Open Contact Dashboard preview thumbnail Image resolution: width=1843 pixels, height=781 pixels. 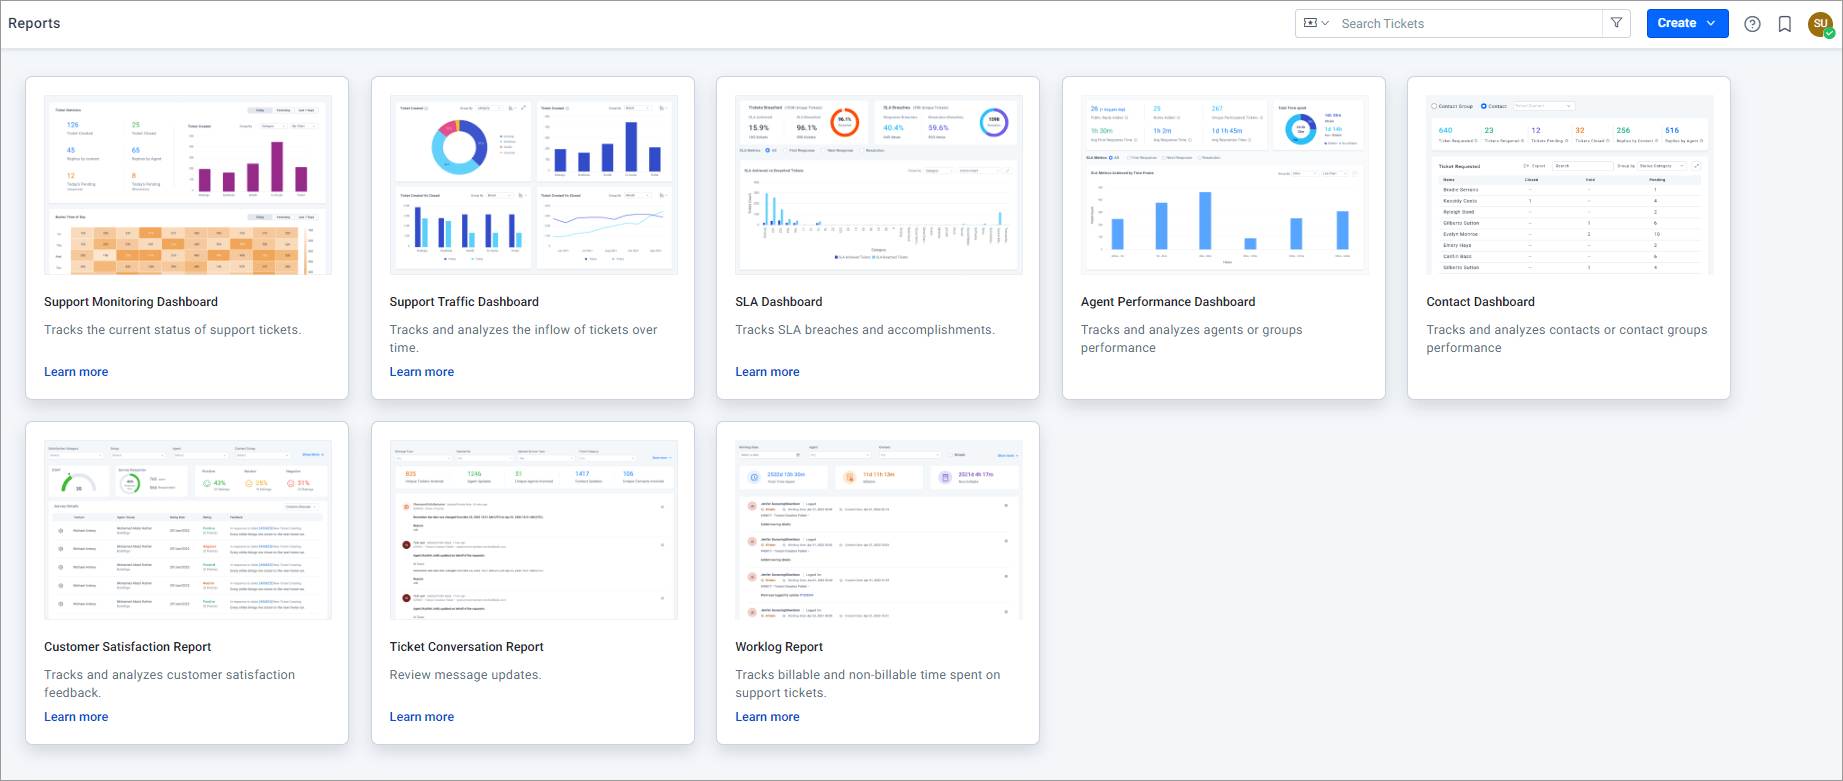point(1569,185)
